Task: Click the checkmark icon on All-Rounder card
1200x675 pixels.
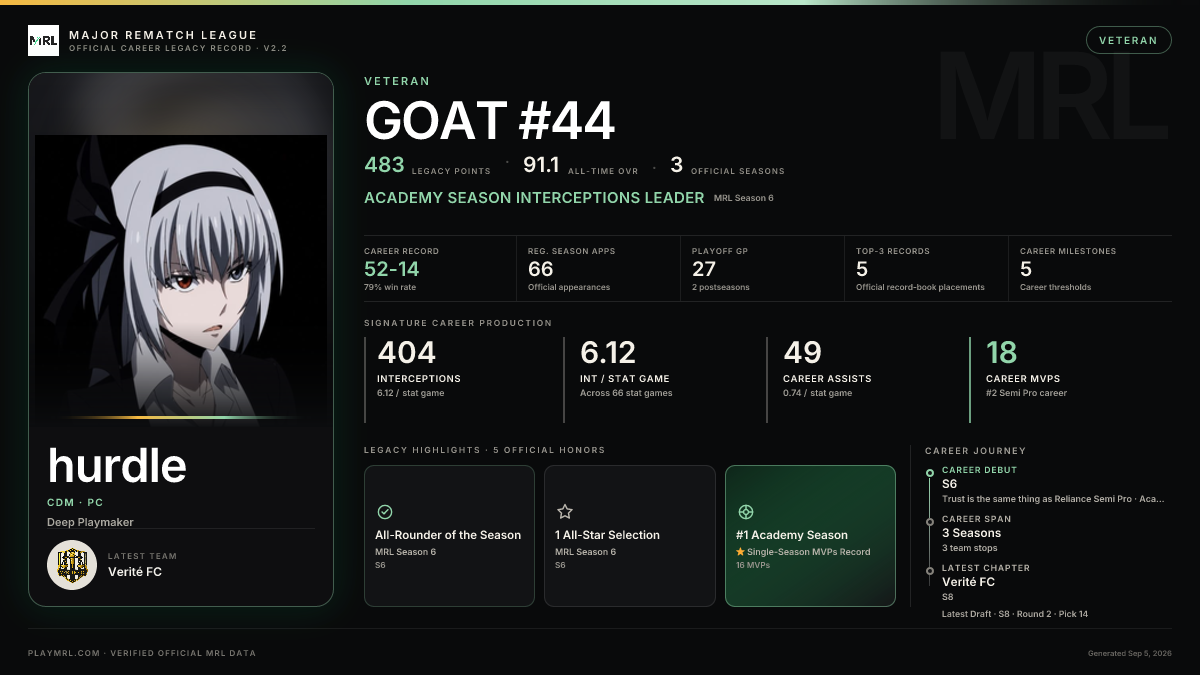Action: [x=385, y=512]
